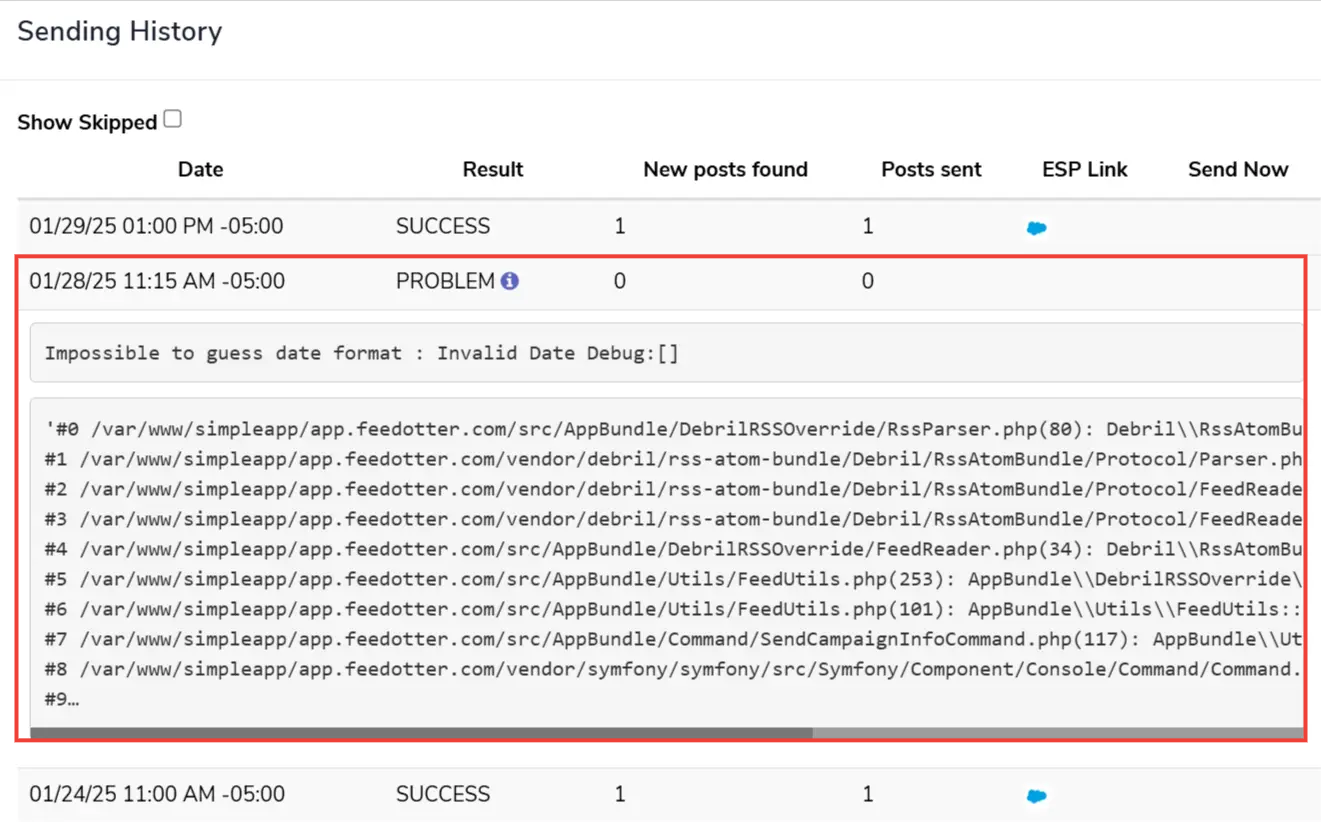The height and width of the screenshot is (822, 1321).
Task: Open Salesforce ESP link for 01/29/25 send
Action: 1037,228
